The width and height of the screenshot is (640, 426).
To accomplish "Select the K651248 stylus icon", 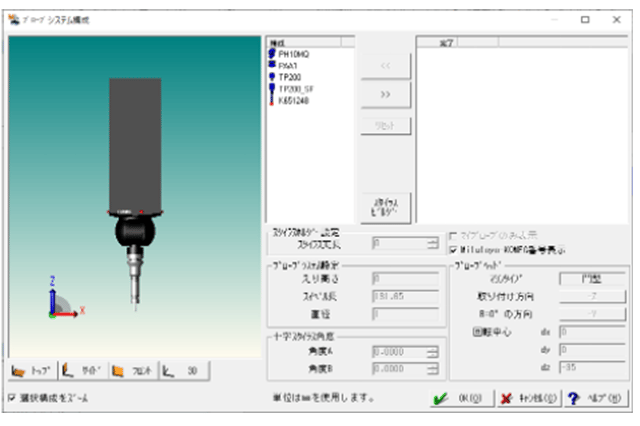I will (x=271, y=99).
